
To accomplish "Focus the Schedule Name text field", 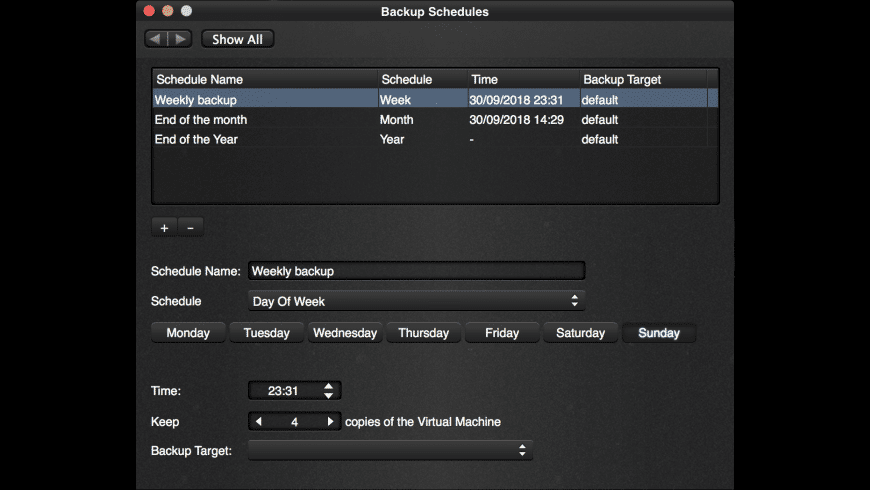I will (x=416, y=271).
